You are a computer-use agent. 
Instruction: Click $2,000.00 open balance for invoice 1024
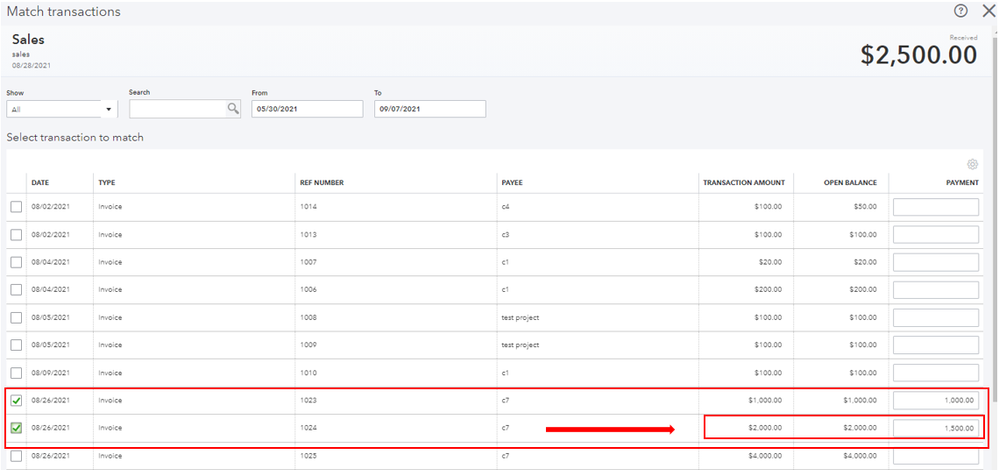pyautogui.click(x=860, y=428)
